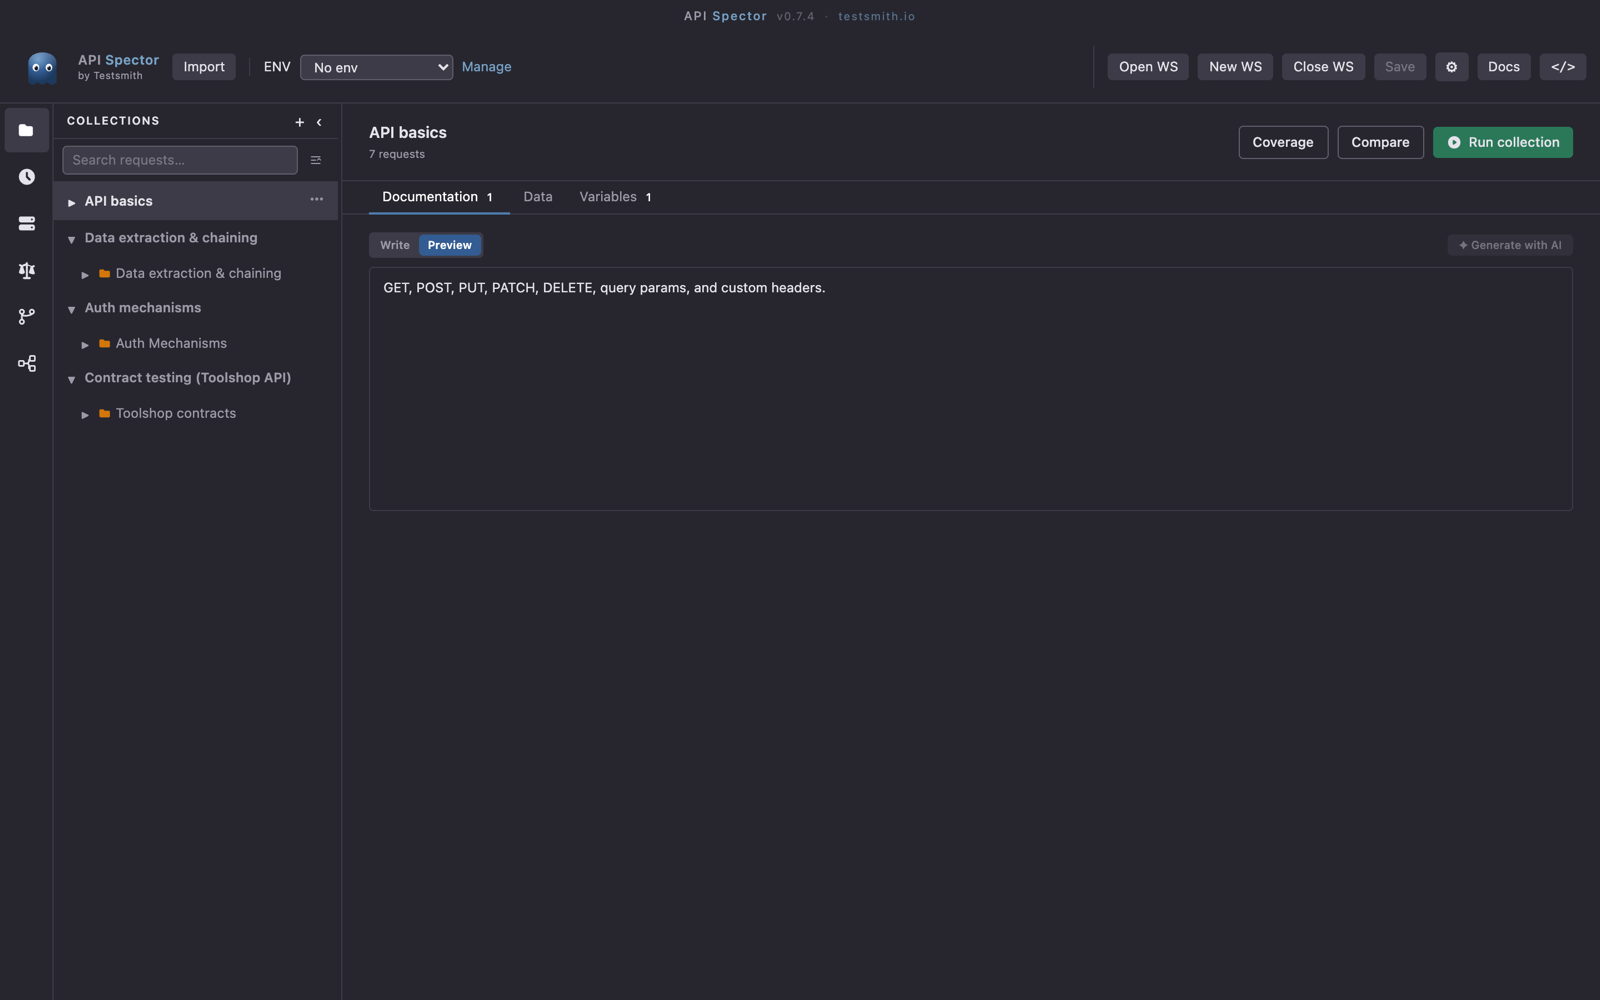Screen dimensions: 1600x1000
Task: Click the Auth Mechanisms folder icon
Action: pyautogui.click(x=104, y=344)
